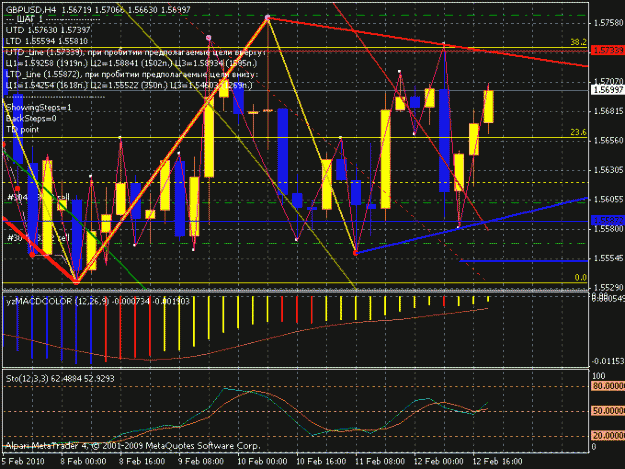The image size is (625, 469).
Task: Select the Fibonacci 23.6 level label
Action: 578,132
